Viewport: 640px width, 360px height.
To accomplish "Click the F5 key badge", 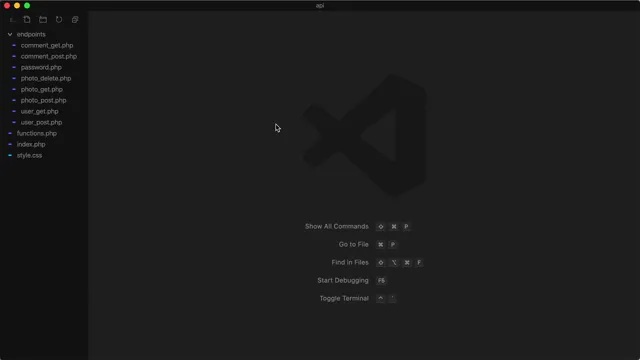I will click(381, 280).
